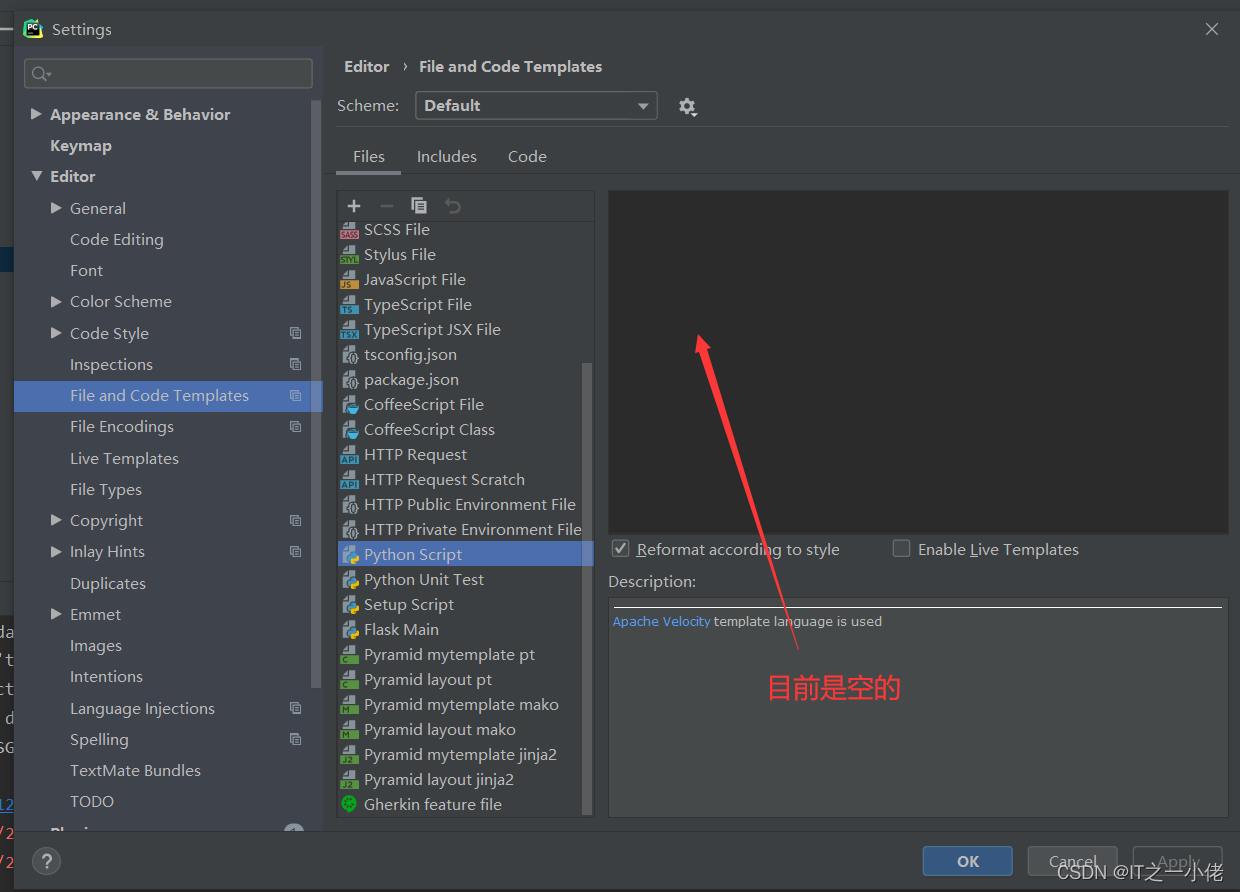Screen dimensions: 1240x892
Task: Expand the Color Scheme node
Action: [56, 301]
